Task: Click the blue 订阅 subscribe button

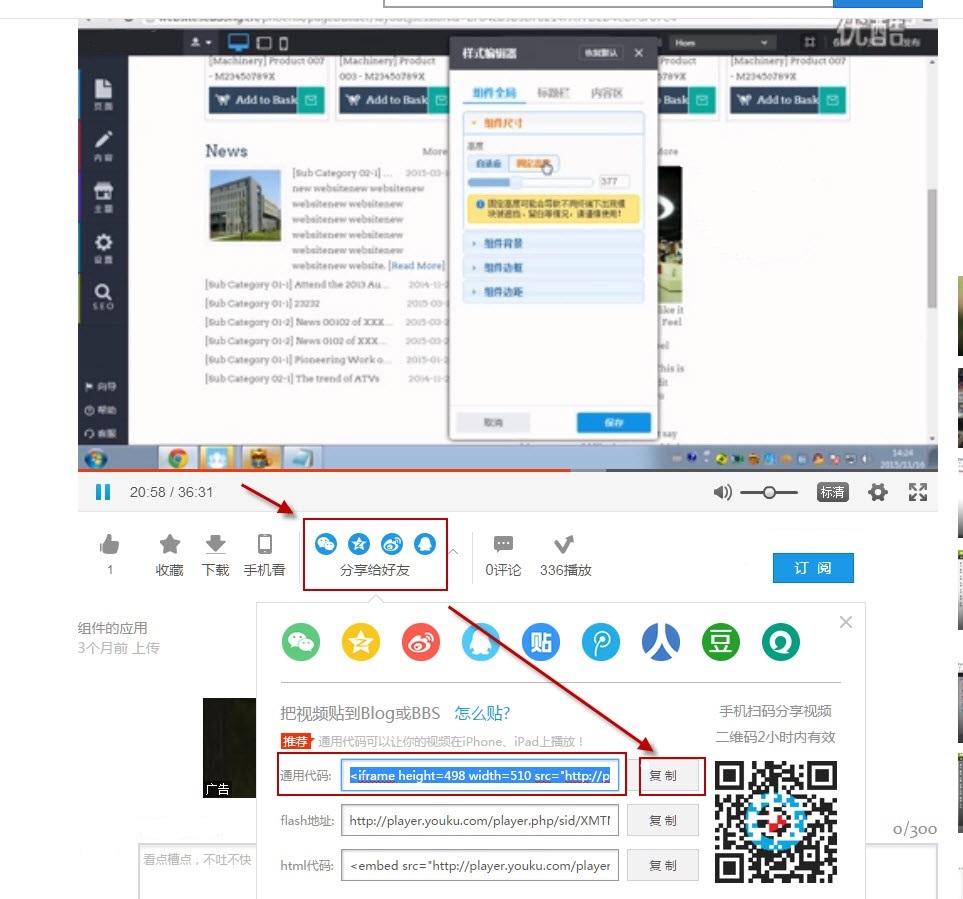Action: click(x=813, y=568)
